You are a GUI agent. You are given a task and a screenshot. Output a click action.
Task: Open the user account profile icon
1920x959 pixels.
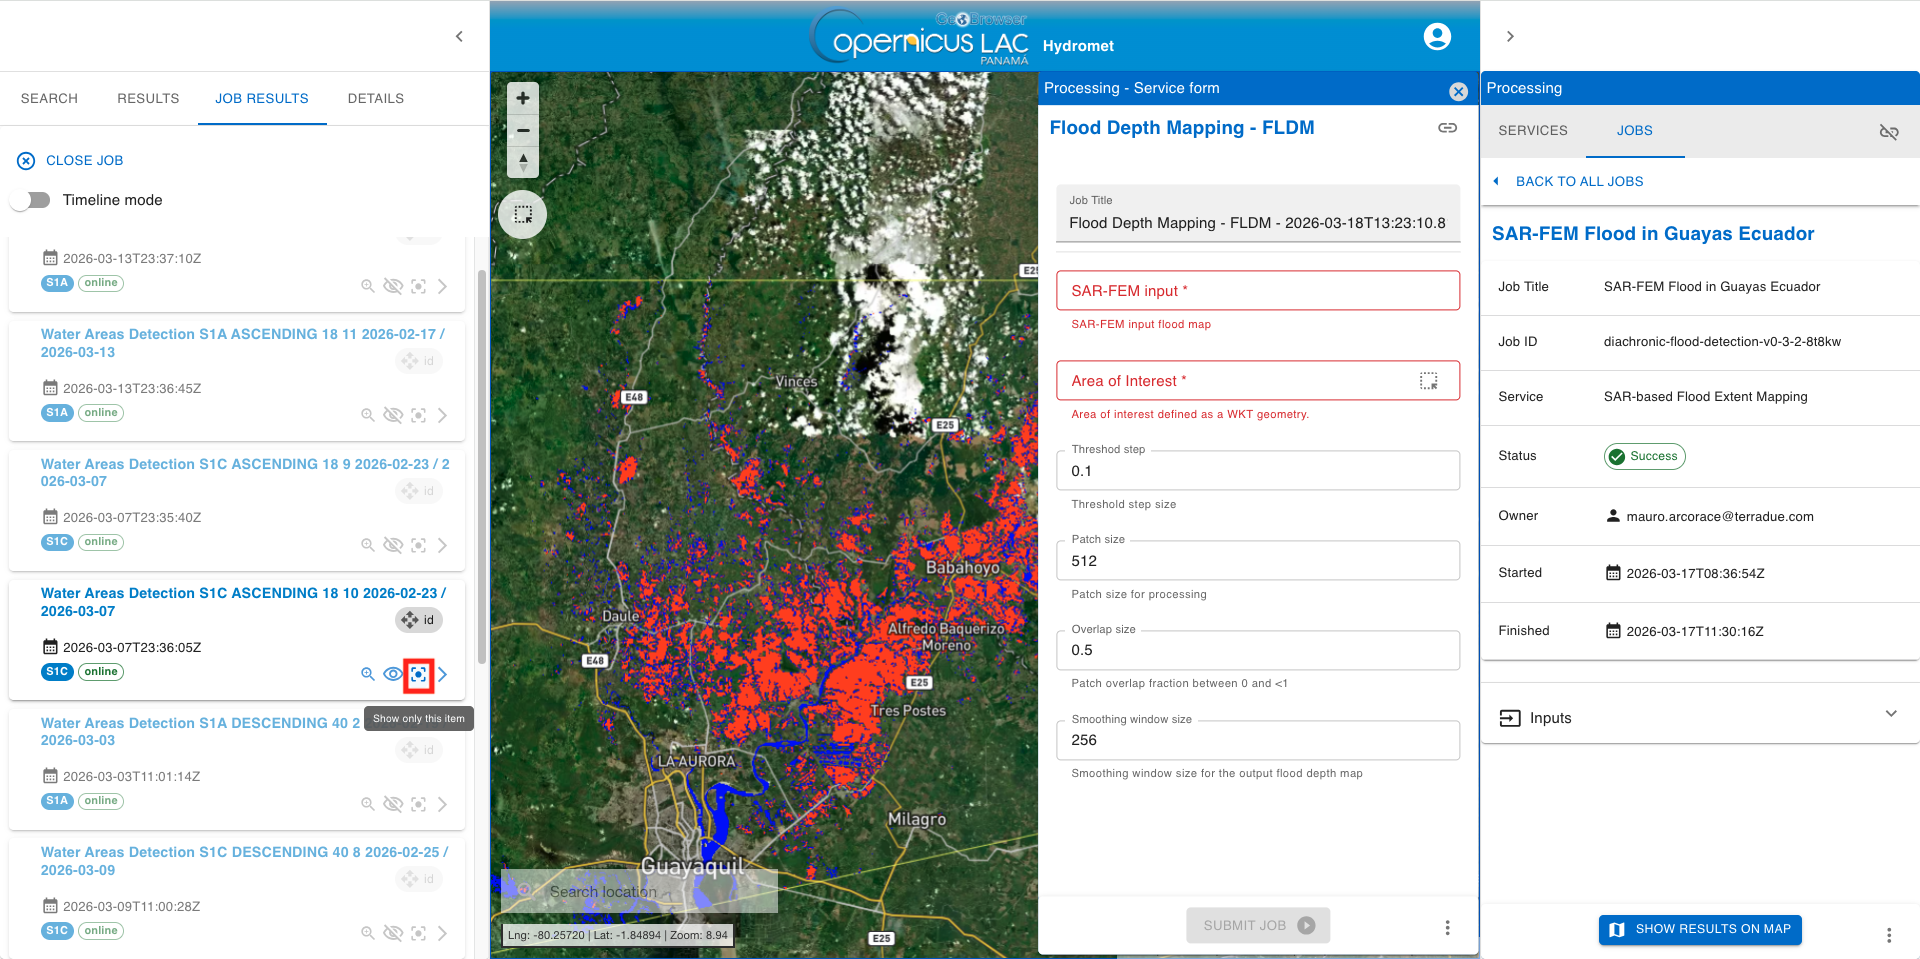point(1436,37)
